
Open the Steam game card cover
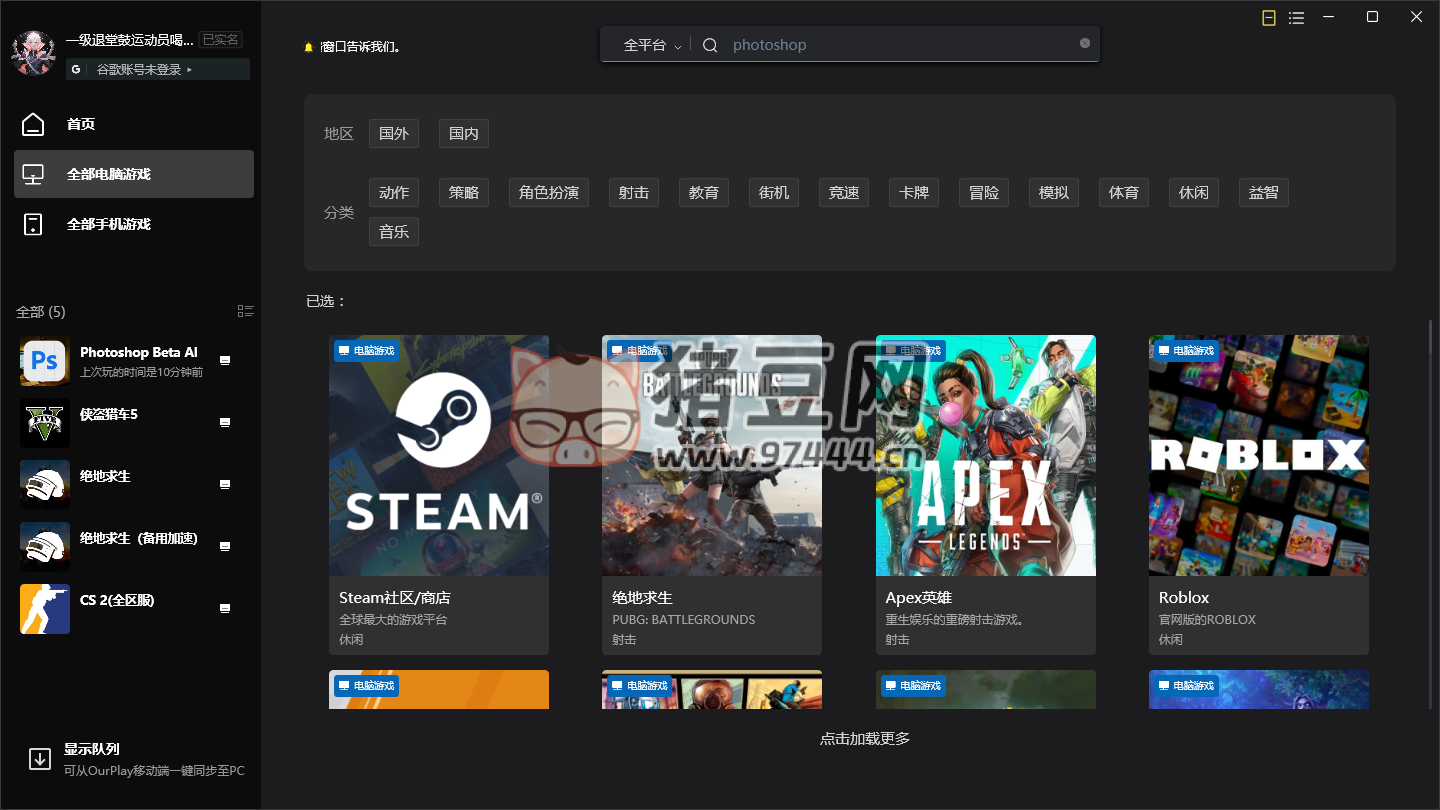point(439,455)
